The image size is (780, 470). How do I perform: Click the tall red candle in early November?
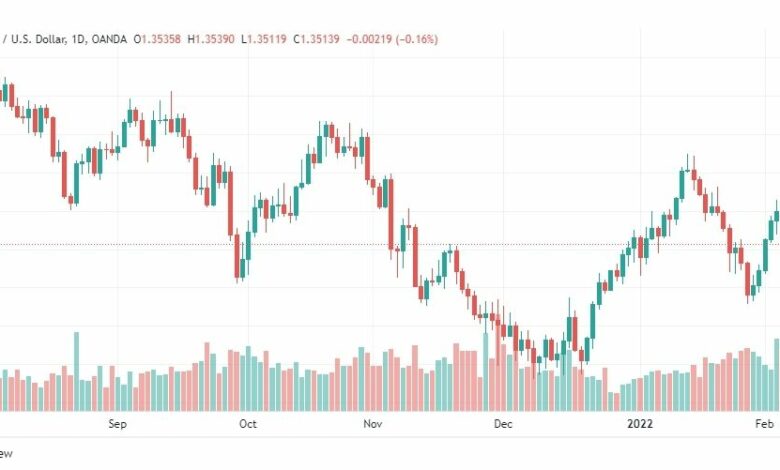[391, 214]
